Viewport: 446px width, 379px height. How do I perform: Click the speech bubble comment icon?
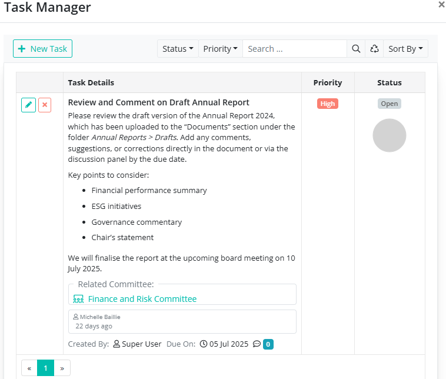point(256,344)
